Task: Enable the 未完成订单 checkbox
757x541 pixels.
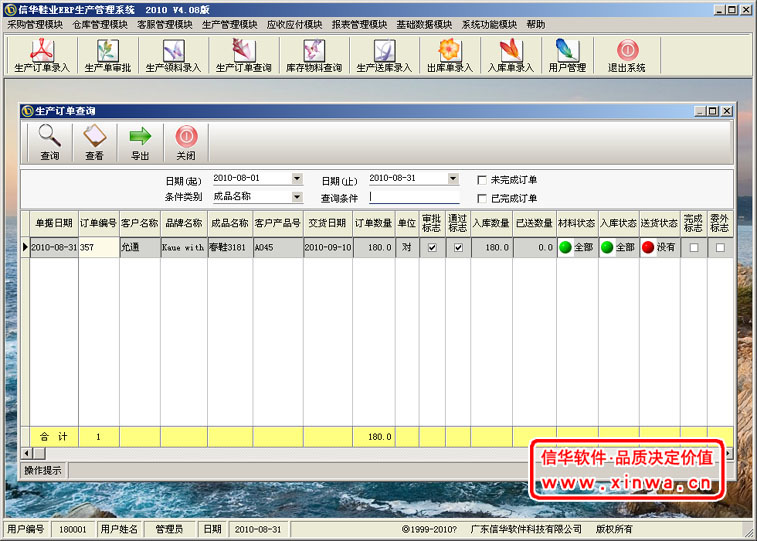Action: click(481, 180)
